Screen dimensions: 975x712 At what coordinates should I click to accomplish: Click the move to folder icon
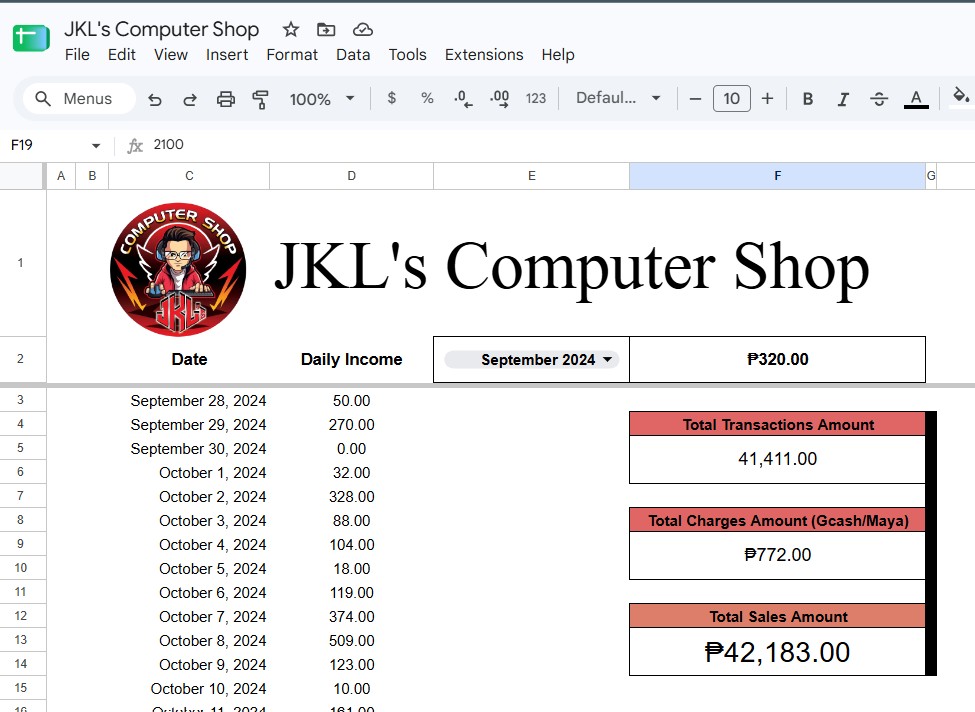coord(326,29)
